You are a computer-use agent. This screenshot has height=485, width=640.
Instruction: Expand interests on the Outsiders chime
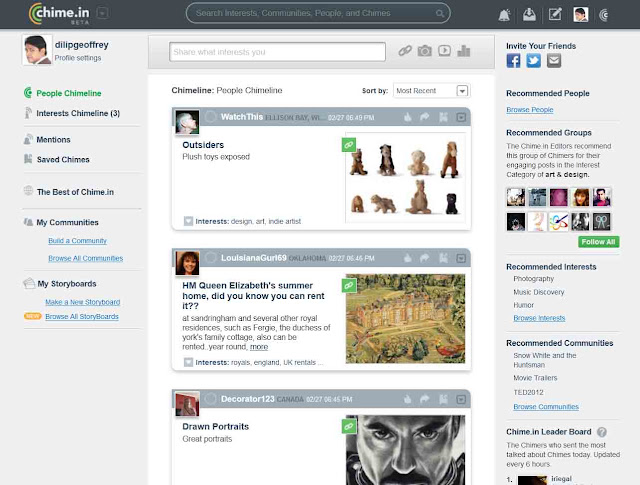pos(188,221)
